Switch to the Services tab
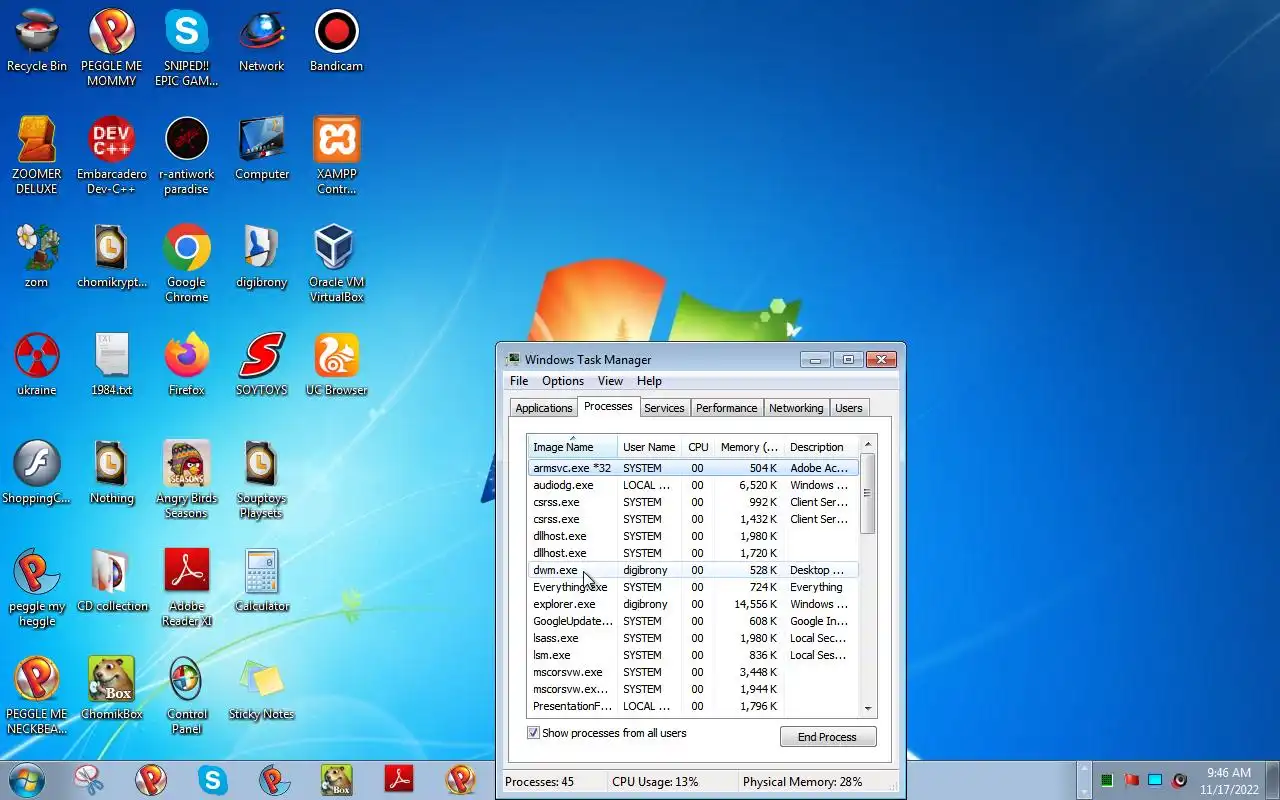 664,408
